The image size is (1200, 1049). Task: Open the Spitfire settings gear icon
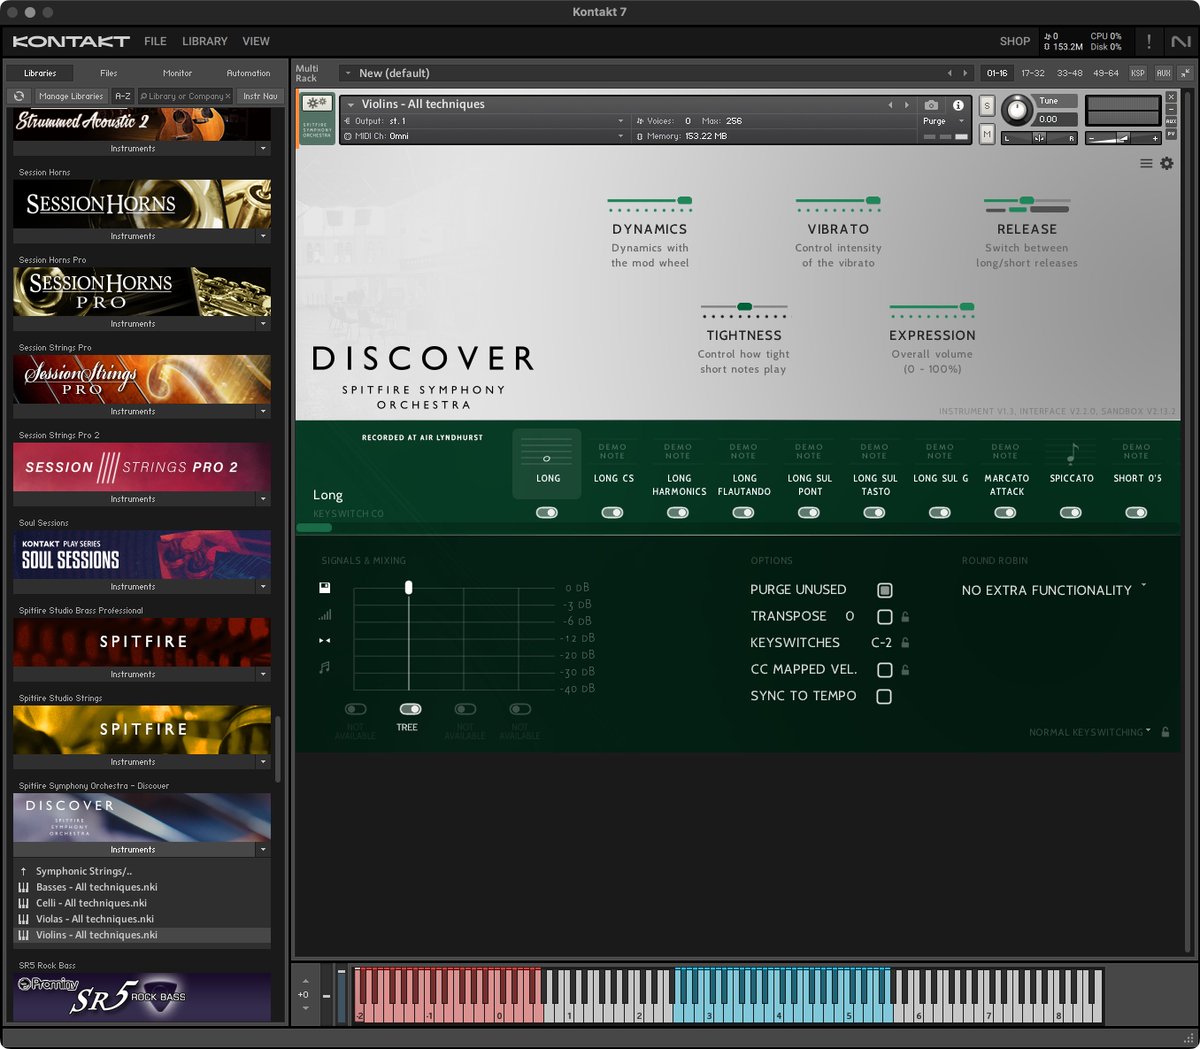pyautogui.click(x=1166, y=163)
